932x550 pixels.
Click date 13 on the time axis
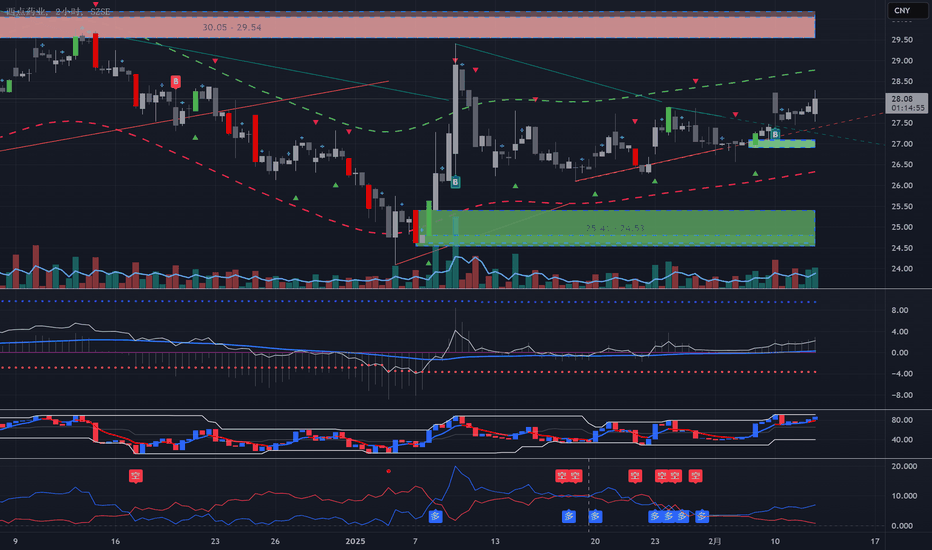pos(495,541)
